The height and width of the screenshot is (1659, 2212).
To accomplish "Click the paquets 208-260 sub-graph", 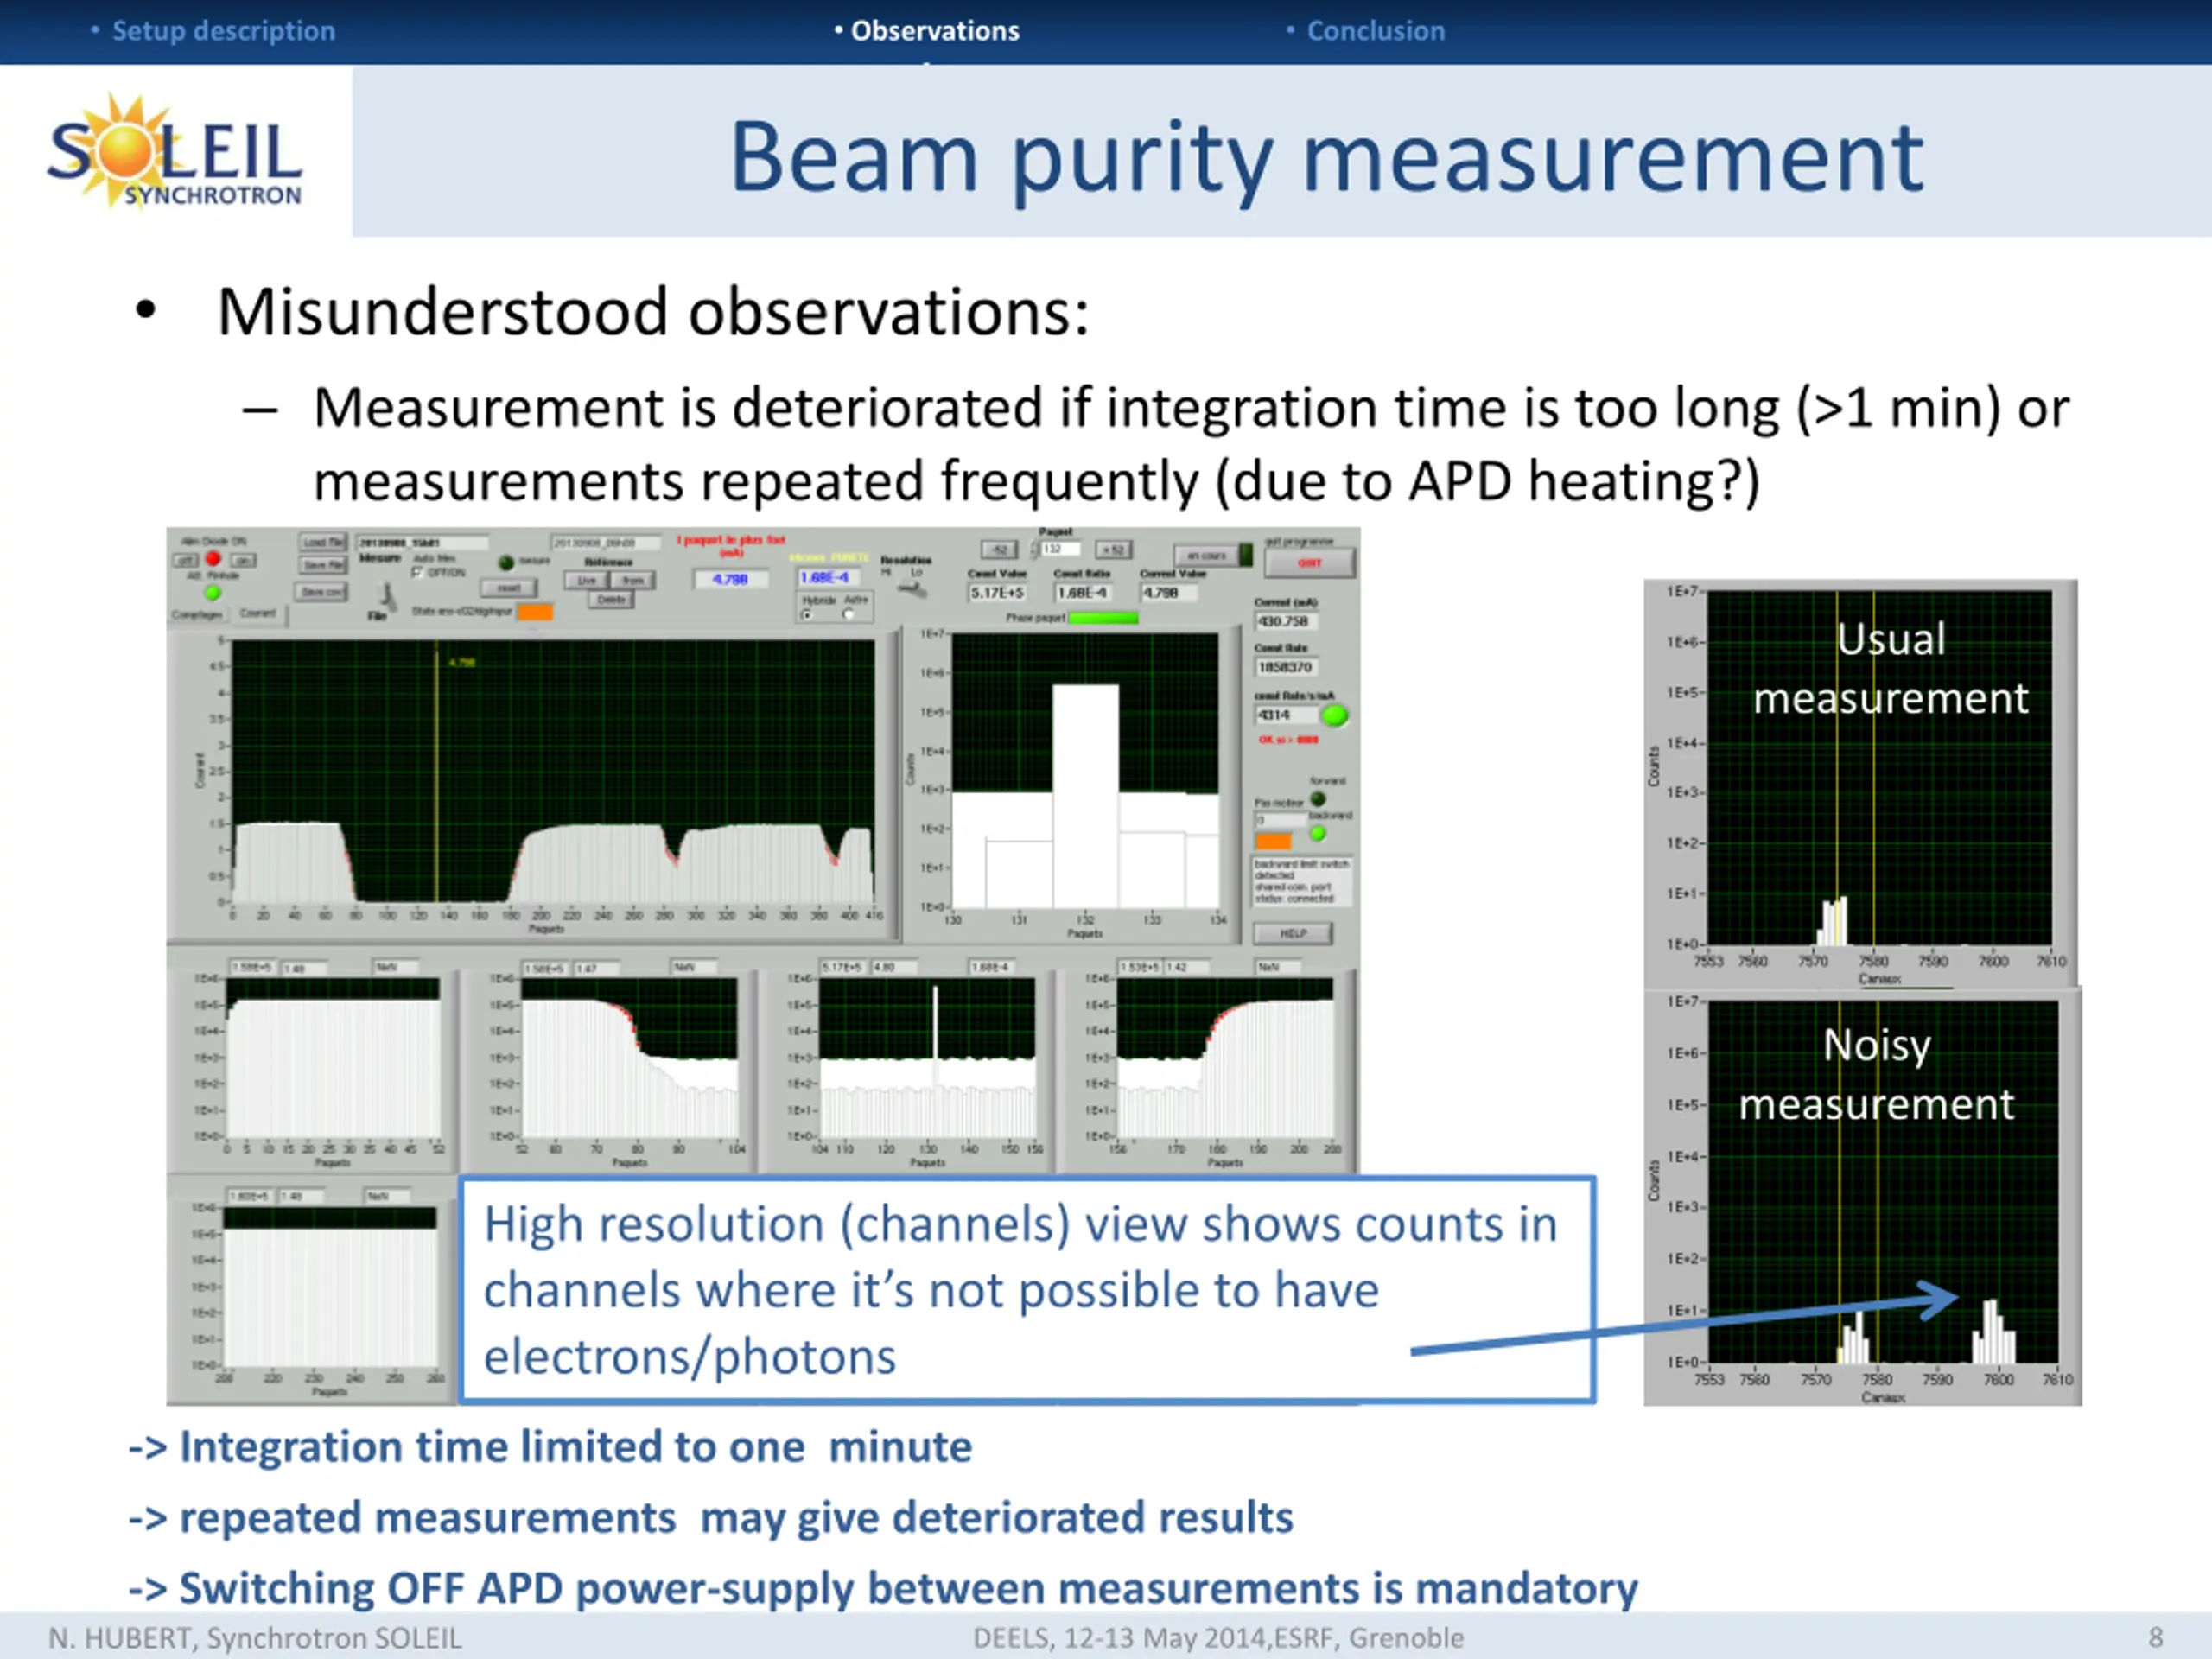I will 330,1287.
